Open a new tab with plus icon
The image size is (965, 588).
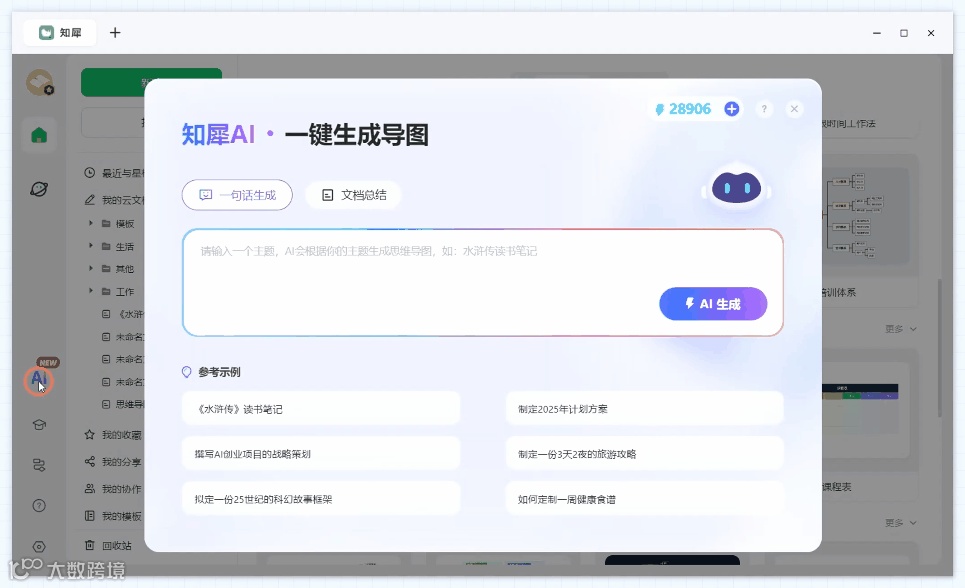pos(115,33)
